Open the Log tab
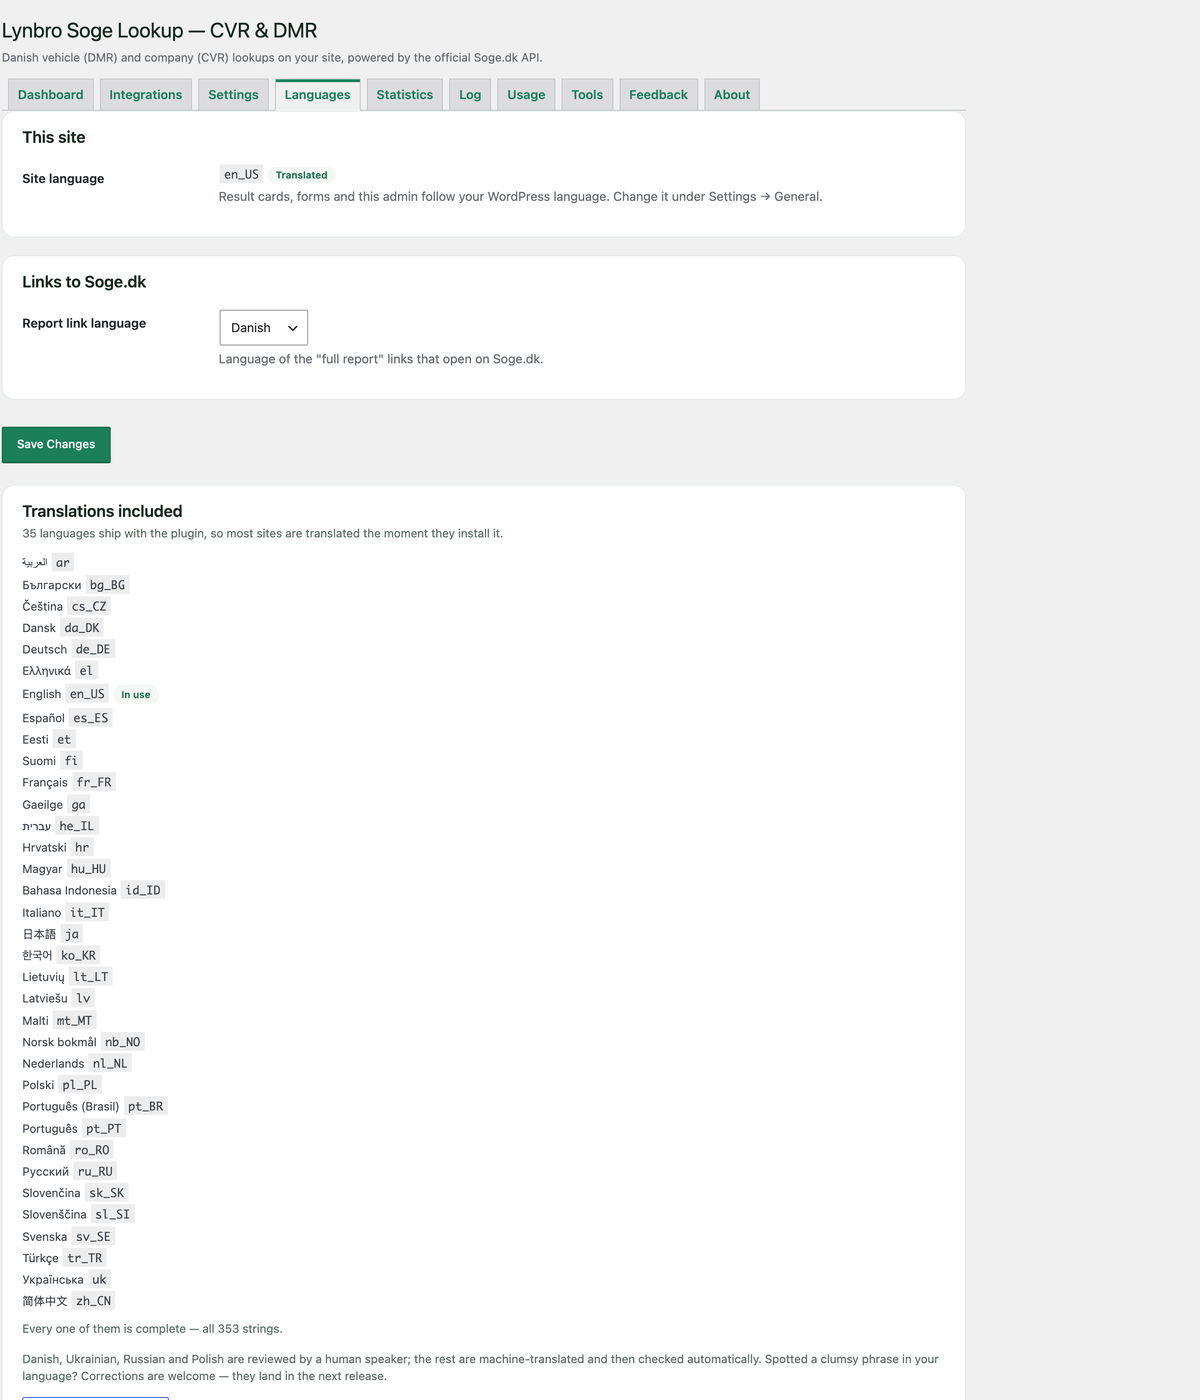The width and height of the screenshot is (1200, 1400). coord(470,95)
